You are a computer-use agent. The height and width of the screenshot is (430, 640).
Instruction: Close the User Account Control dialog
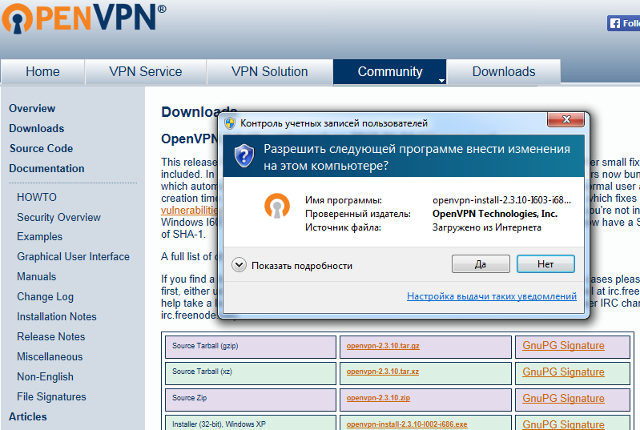coord(566,120)
